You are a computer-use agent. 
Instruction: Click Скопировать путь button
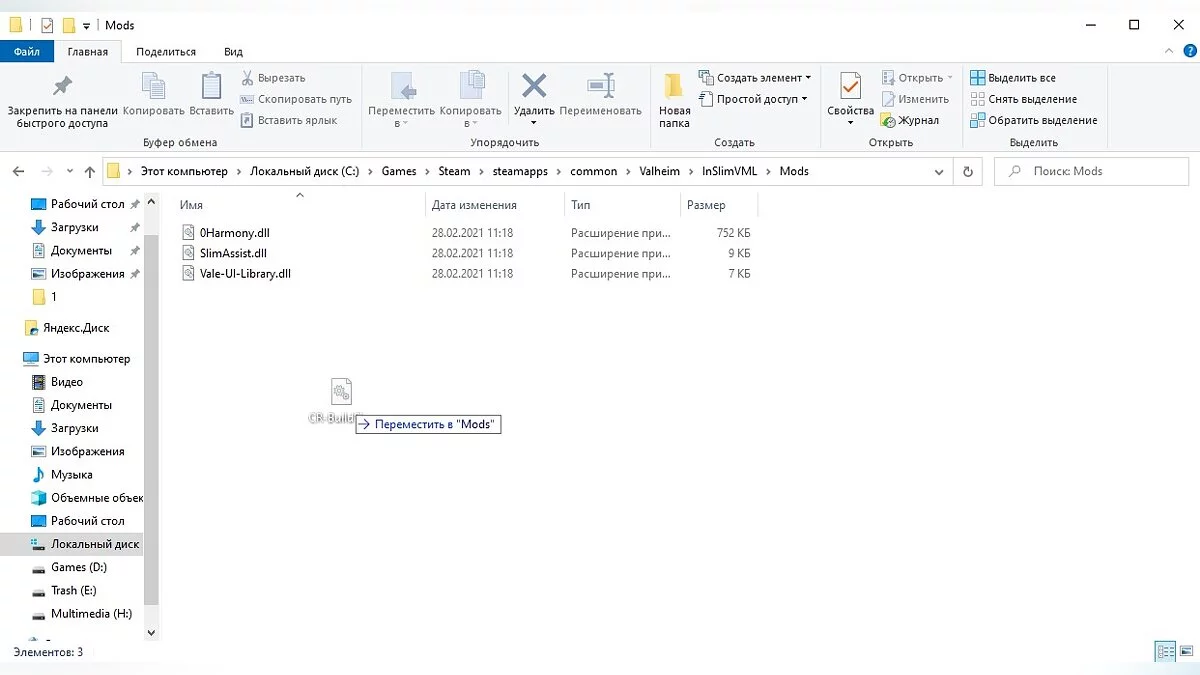[x=296, y=99]
